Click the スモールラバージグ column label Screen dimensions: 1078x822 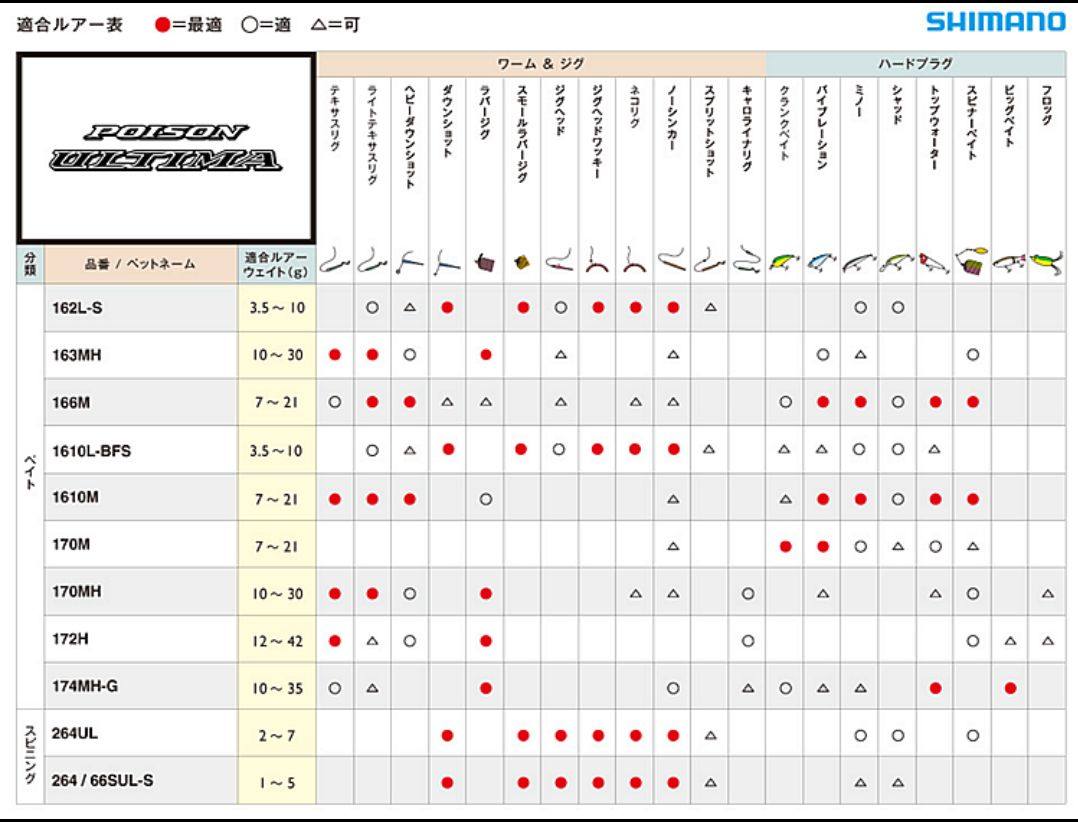pyautogui.click(x=522, y=134)
